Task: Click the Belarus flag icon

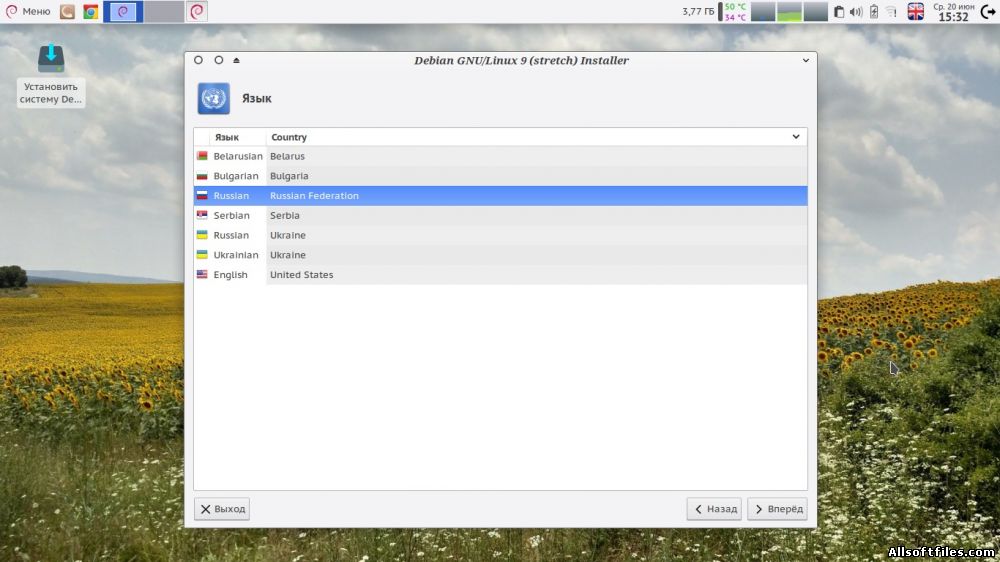Action: point(202,156)
